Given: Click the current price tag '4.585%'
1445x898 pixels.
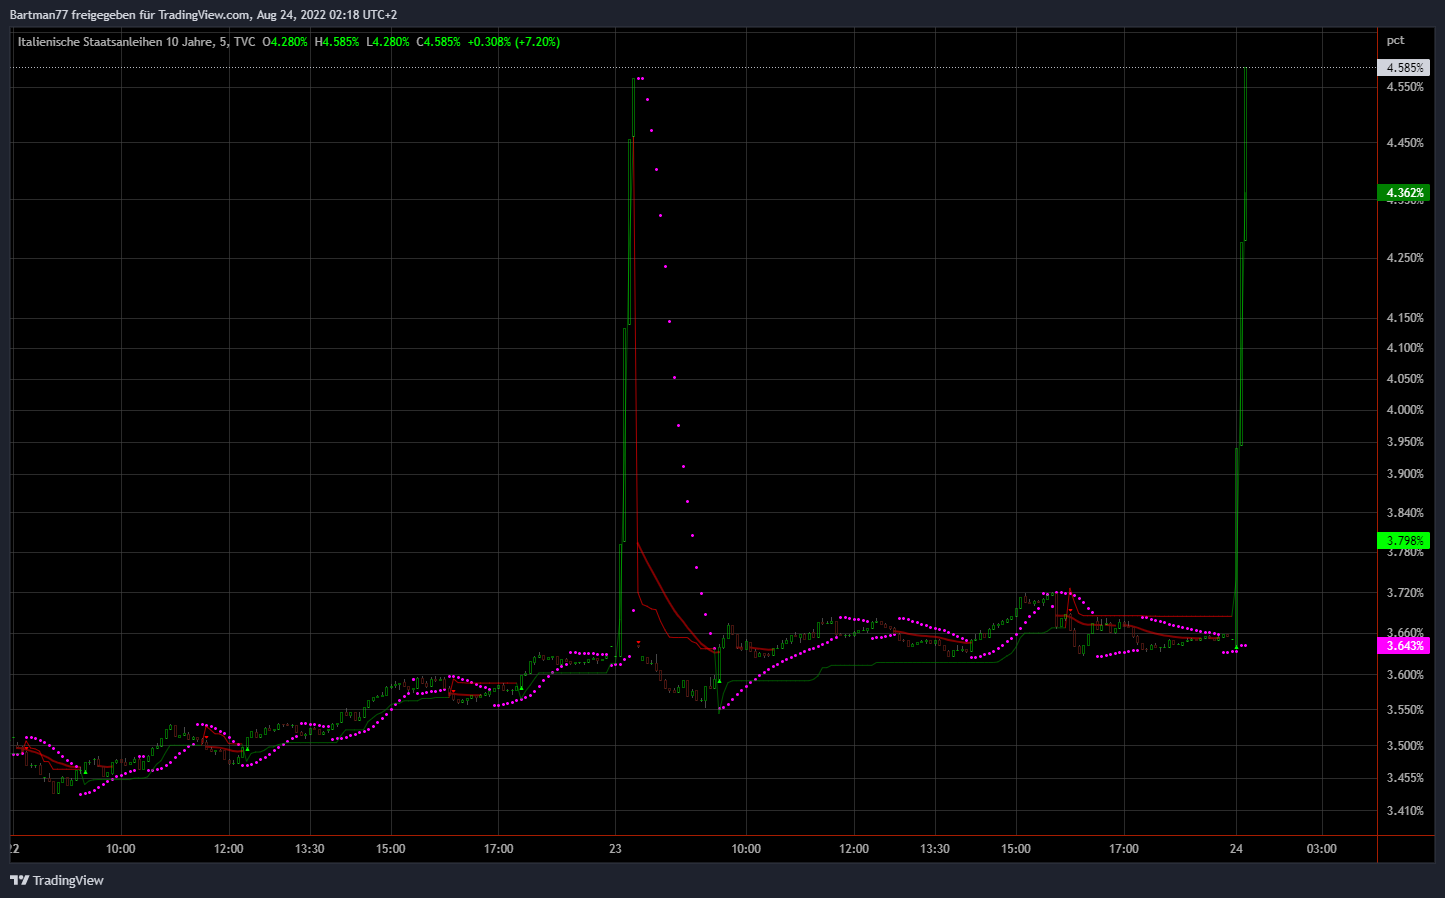Looking at the screenshot, I should tap(1404, 68).
